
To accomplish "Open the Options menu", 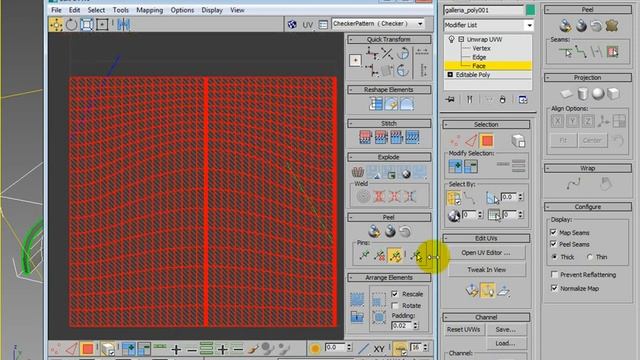I will tap(182, 10).
